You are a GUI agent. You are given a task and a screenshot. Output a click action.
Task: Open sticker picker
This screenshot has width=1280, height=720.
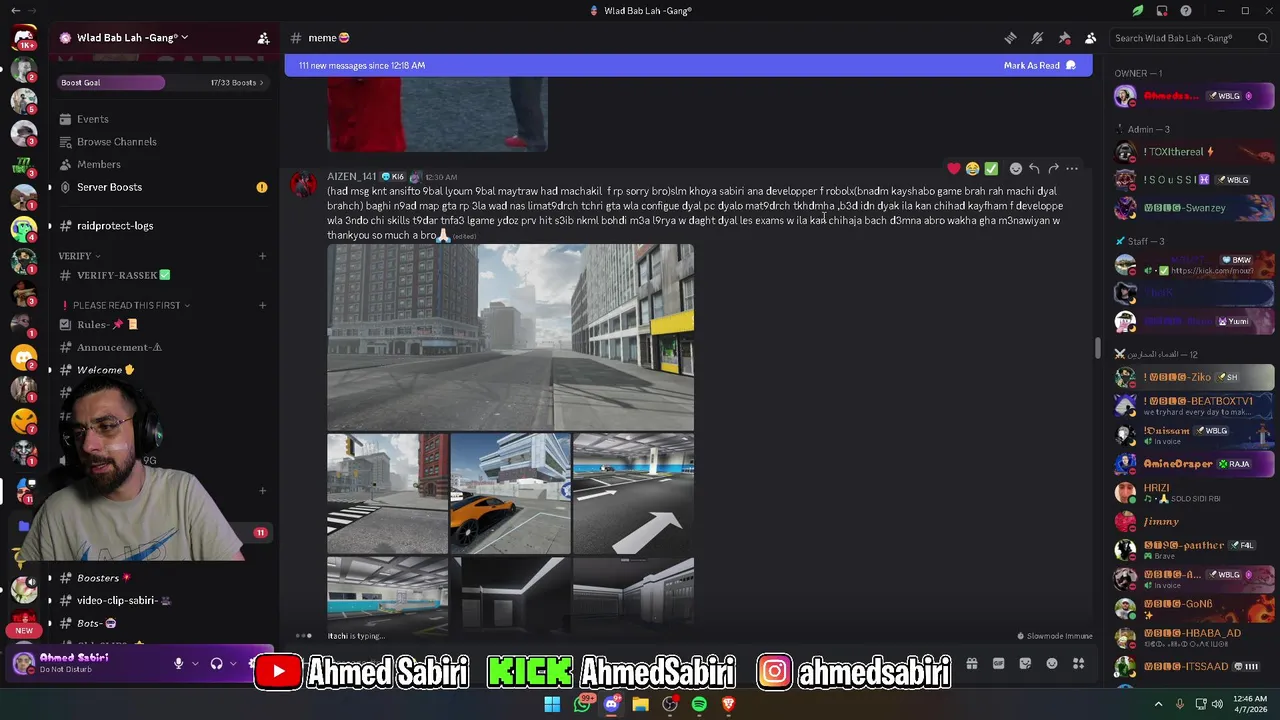click(x=1025, y=663)
